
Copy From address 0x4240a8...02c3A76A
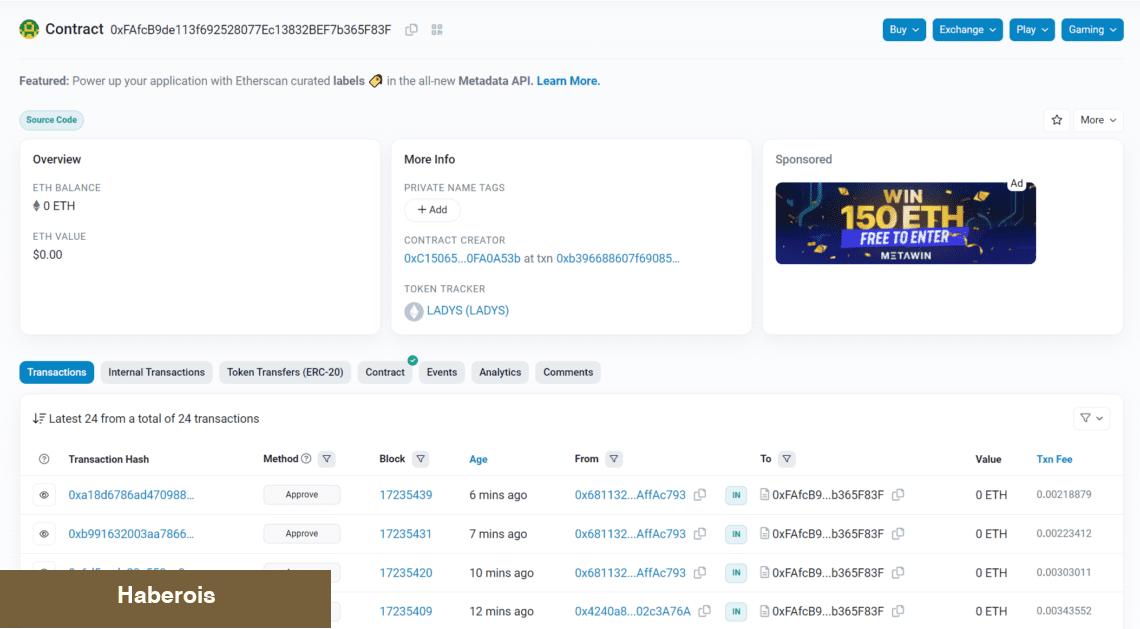point(705,612)
